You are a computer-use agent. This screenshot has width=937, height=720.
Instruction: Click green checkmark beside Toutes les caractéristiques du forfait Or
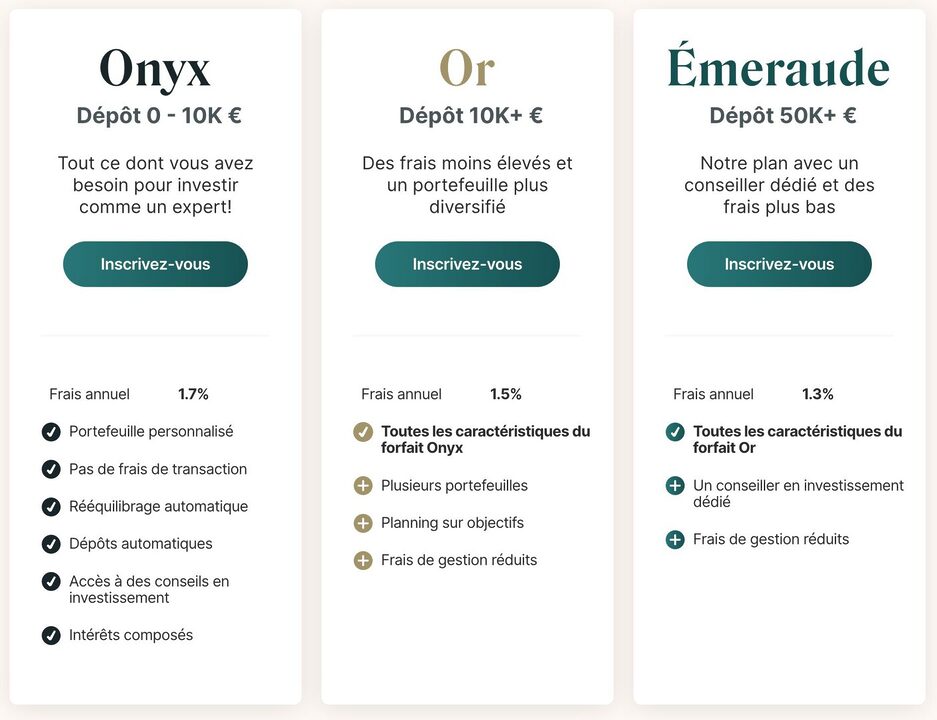(x=675, y=431)
